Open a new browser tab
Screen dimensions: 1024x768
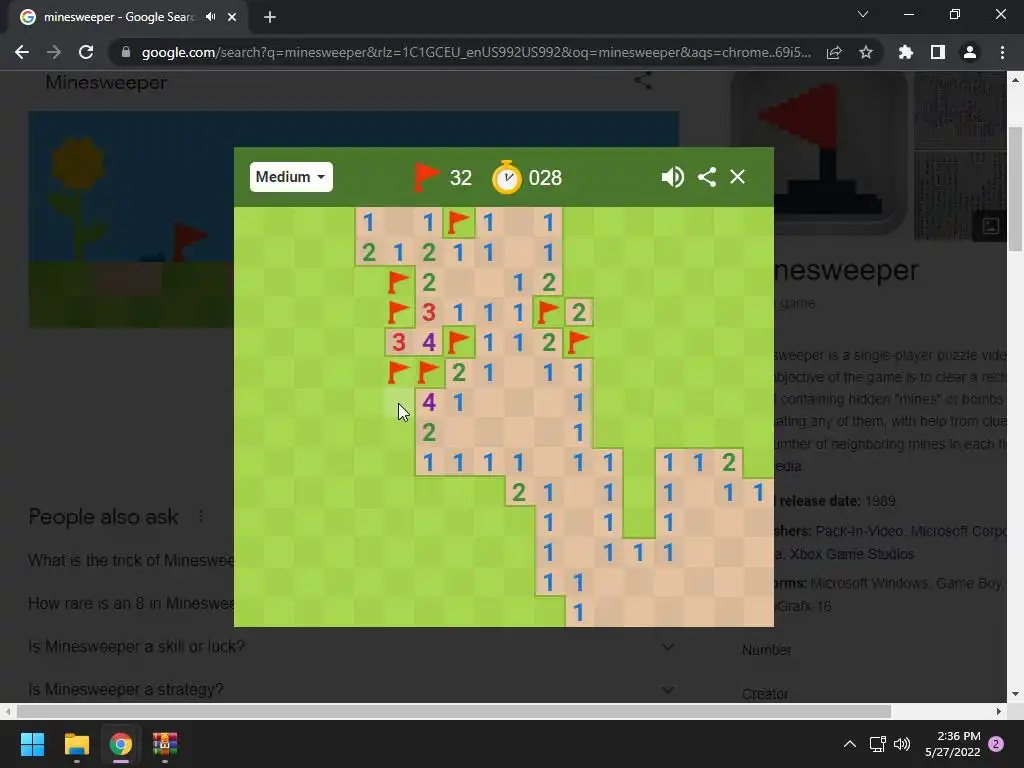tap(270, 17)
